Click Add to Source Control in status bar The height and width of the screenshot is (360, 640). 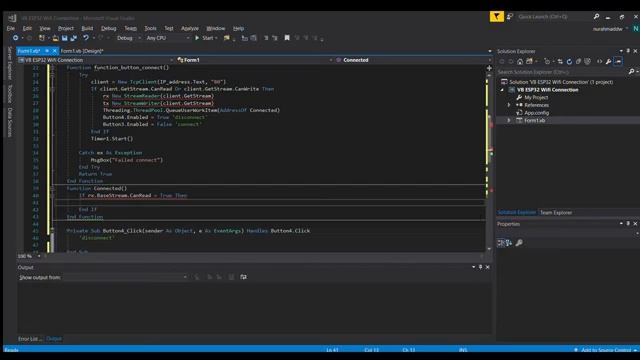[x=606, y=350]
